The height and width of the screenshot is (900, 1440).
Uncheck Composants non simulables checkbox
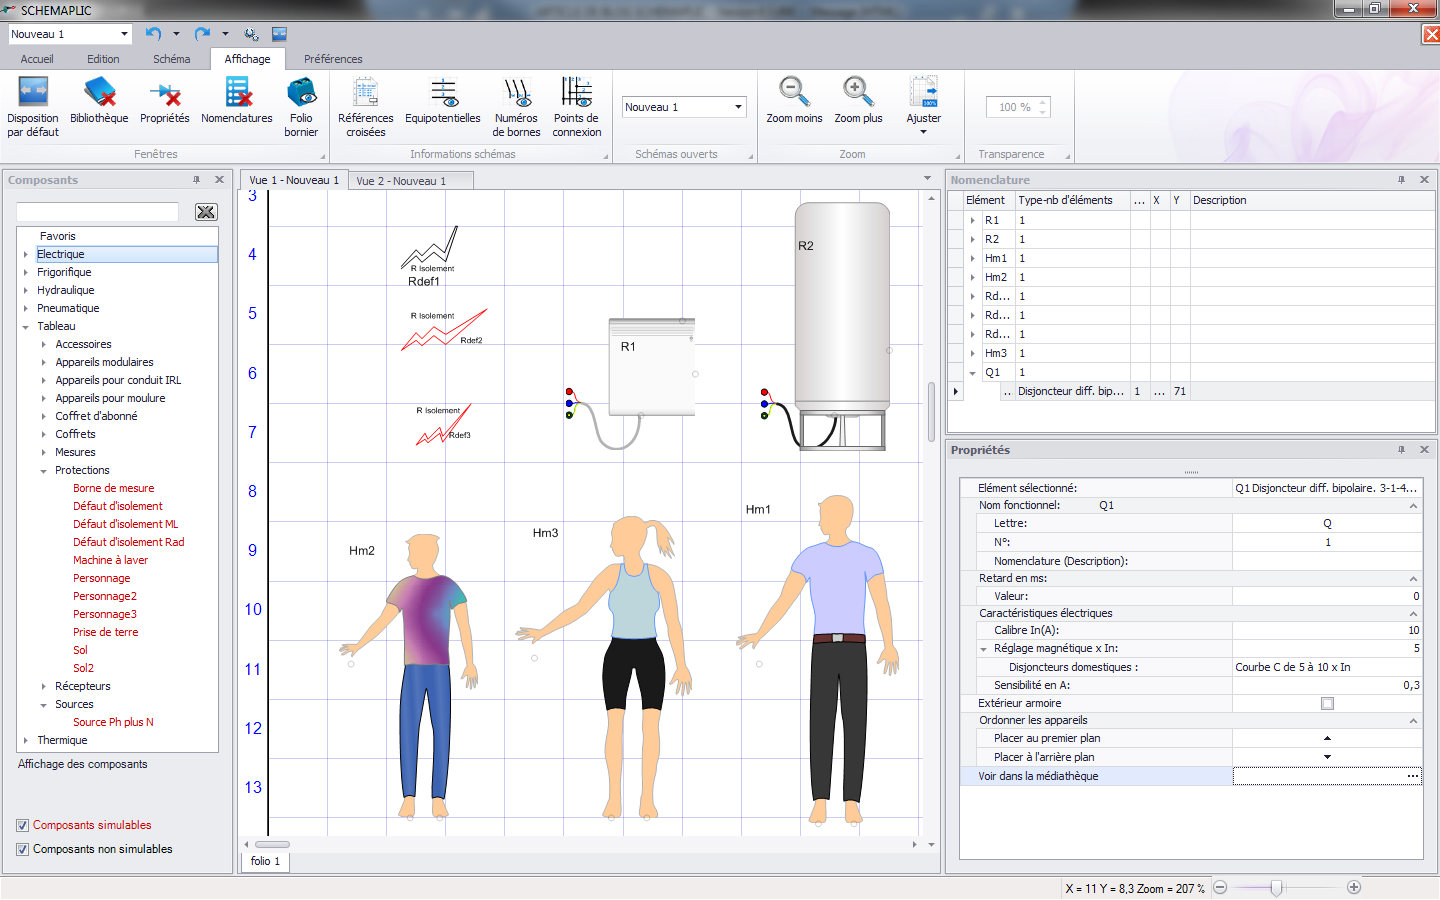[22, 849]
